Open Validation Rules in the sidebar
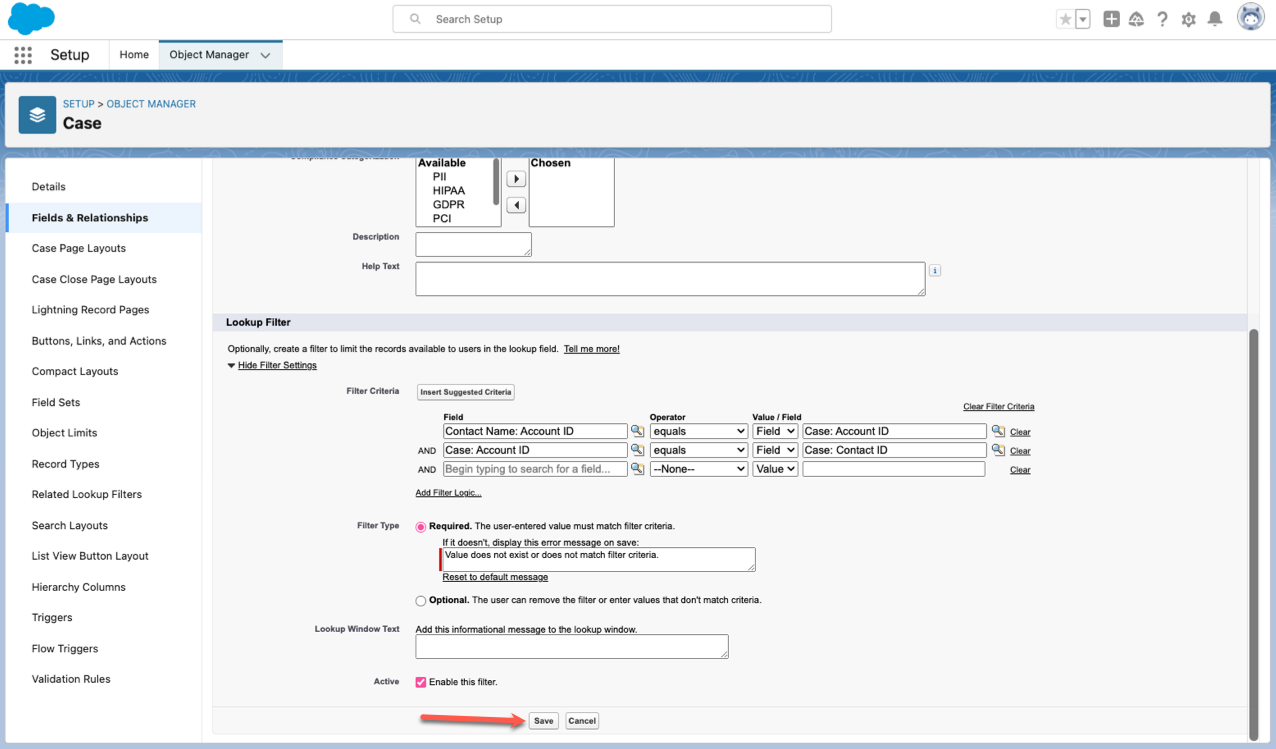Screen dimensions: 1276x749 click(71, 679)
